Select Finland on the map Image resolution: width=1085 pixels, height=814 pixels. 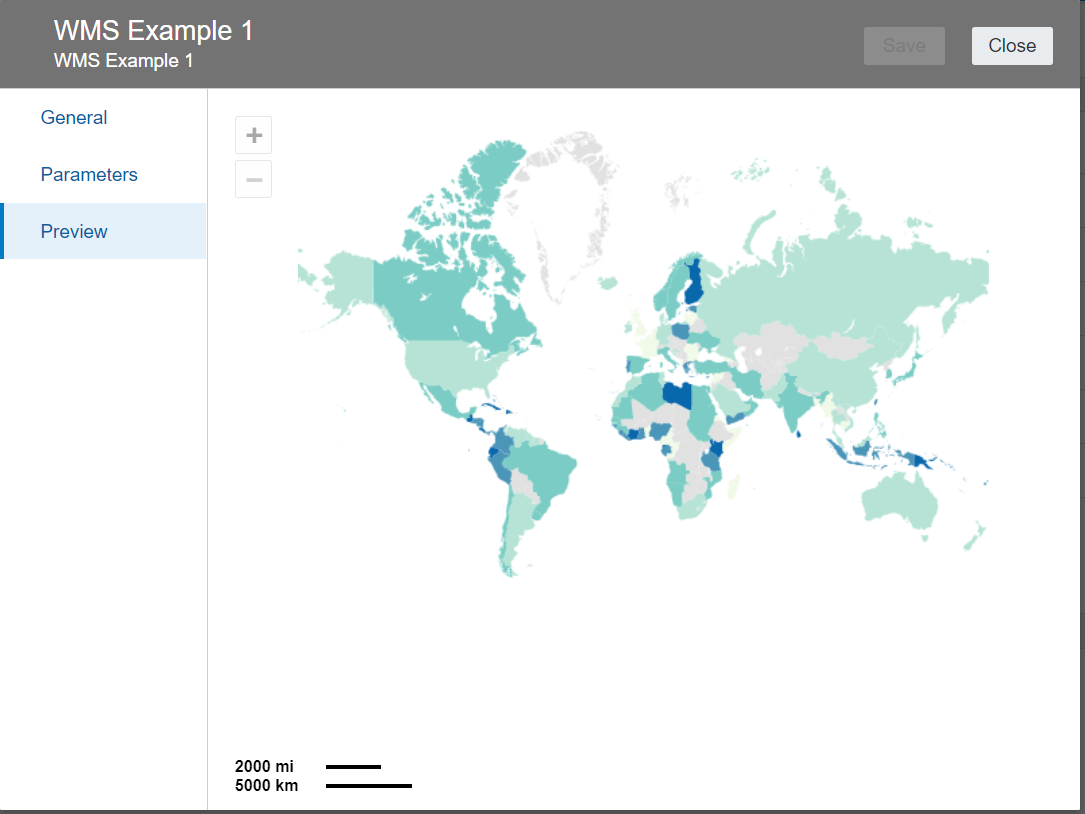[692, 280]
